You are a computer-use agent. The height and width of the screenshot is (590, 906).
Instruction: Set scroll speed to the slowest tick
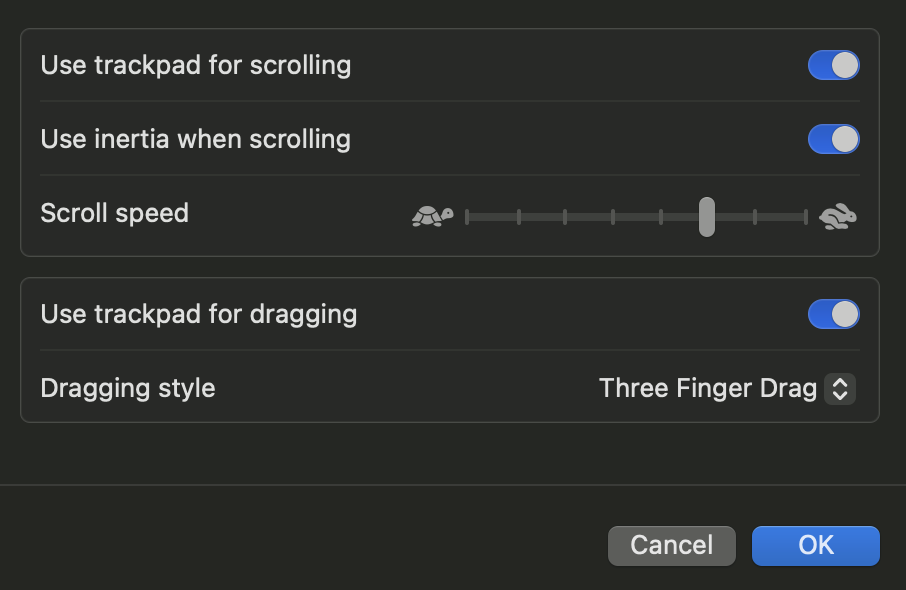pos(467,216)
